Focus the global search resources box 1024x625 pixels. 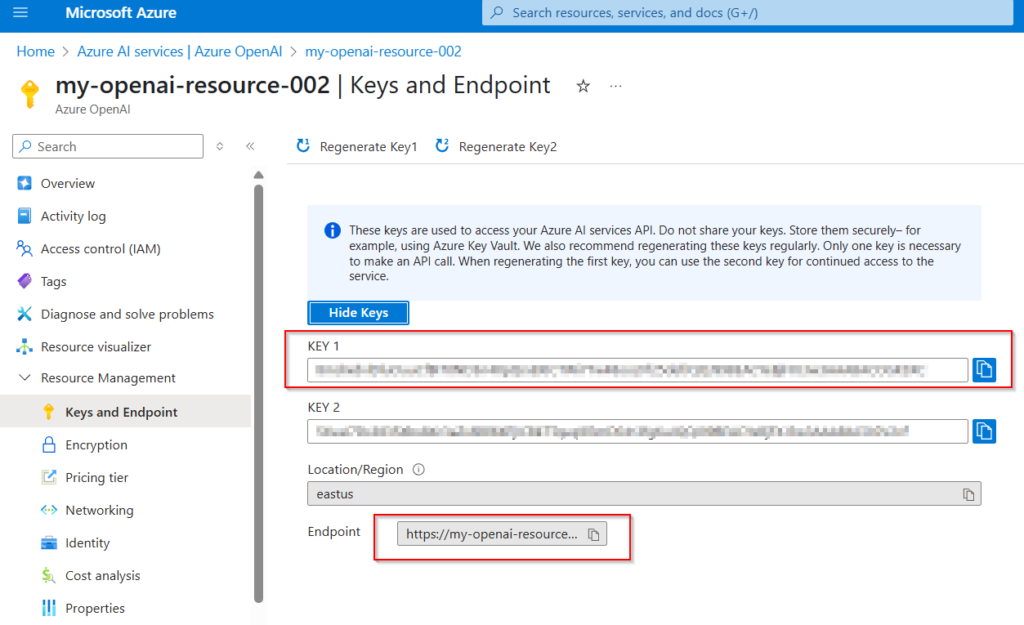747,12
